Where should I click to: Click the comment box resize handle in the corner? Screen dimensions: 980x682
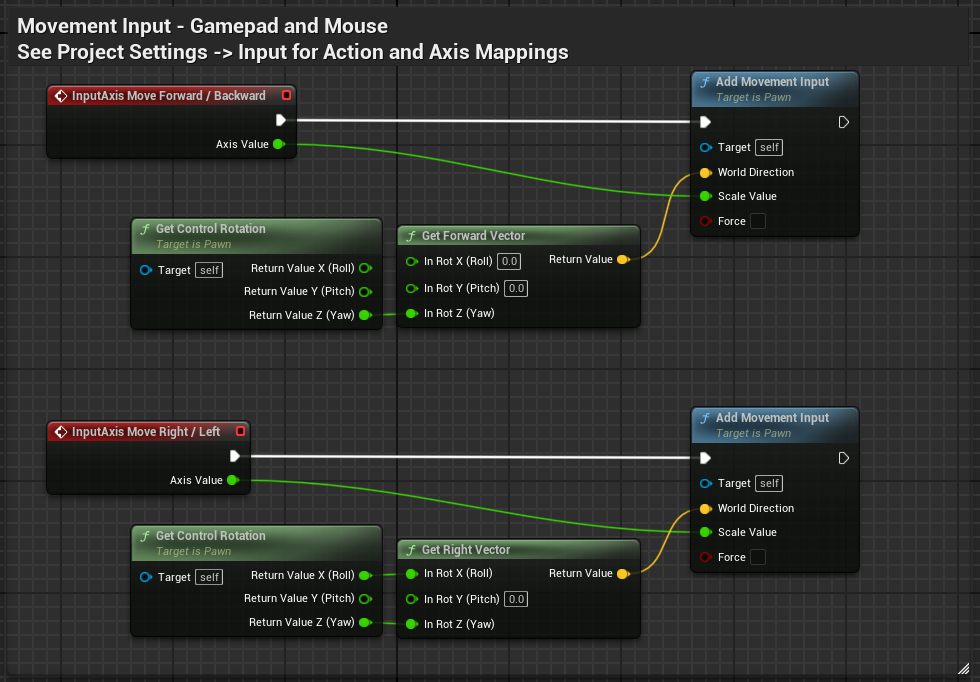(963, 666)
